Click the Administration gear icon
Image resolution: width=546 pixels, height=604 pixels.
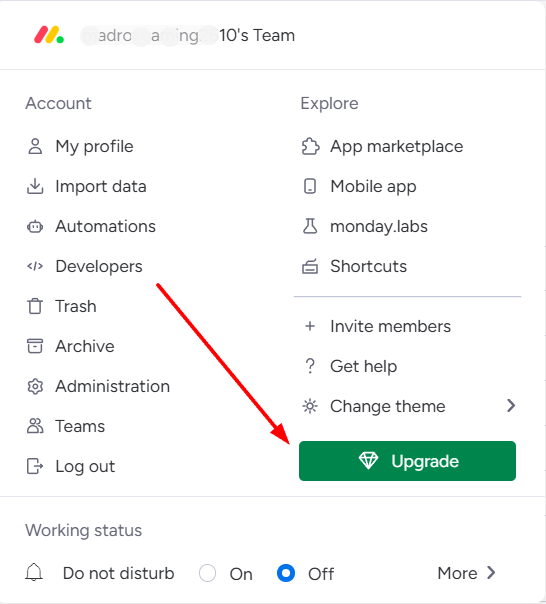(x=35, y=386)
